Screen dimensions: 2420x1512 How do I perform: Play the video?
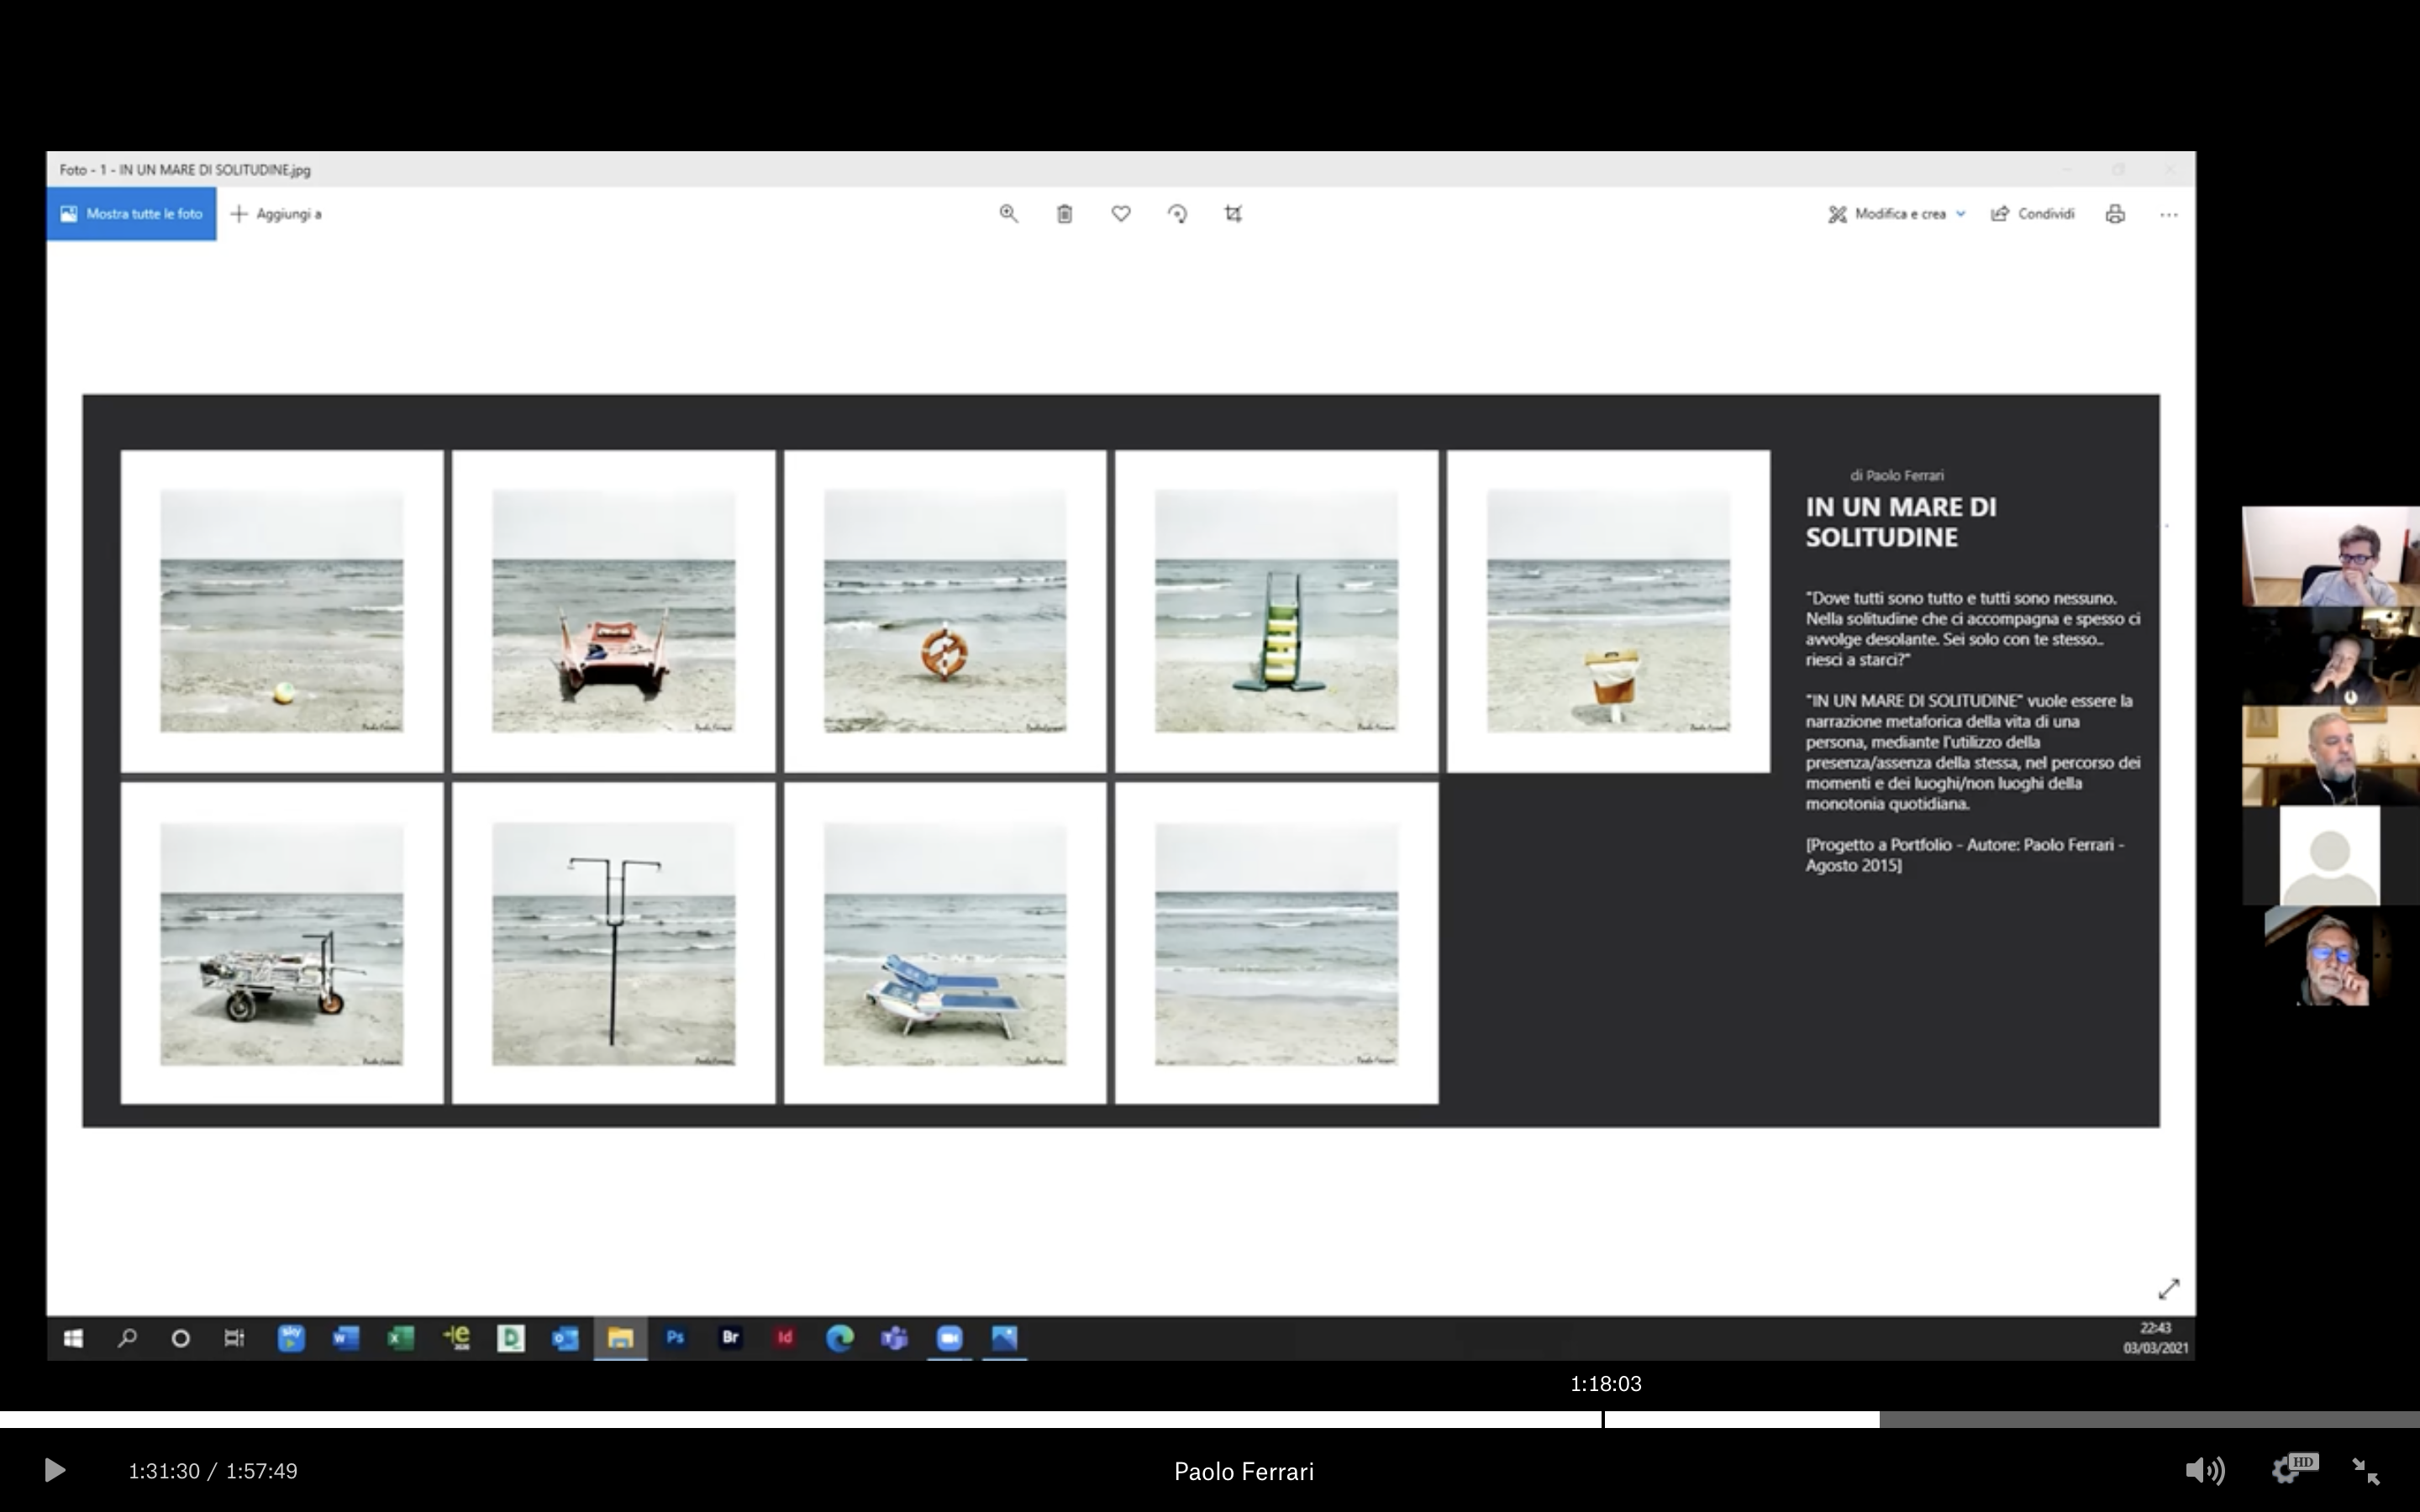click(55, 1471)
